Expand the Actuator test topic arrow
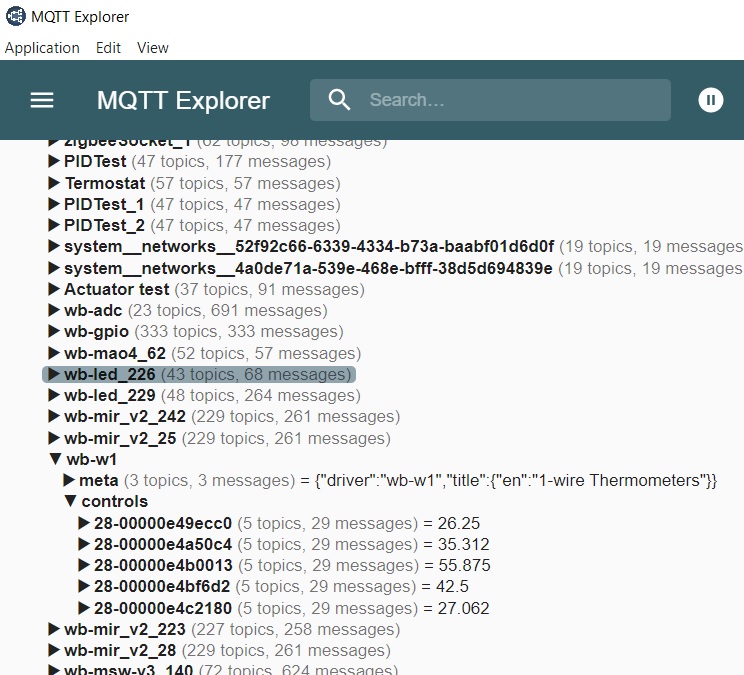 (54, 289)
